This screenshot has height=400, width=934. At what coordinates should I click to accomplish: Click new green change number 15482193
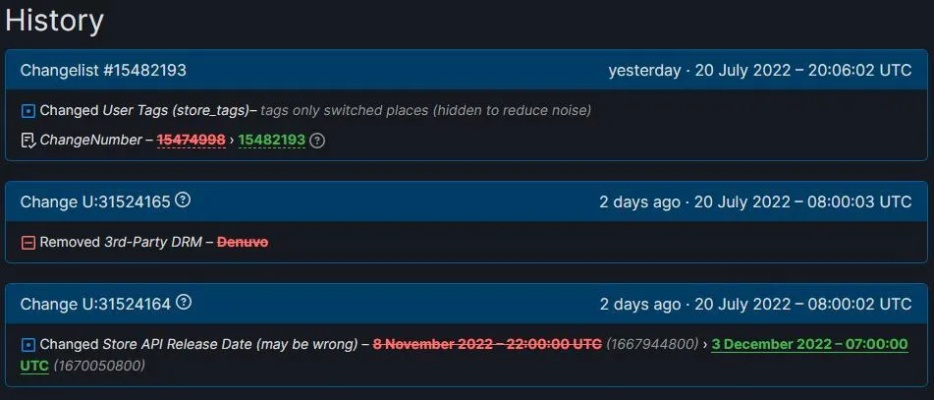(270, 141)
